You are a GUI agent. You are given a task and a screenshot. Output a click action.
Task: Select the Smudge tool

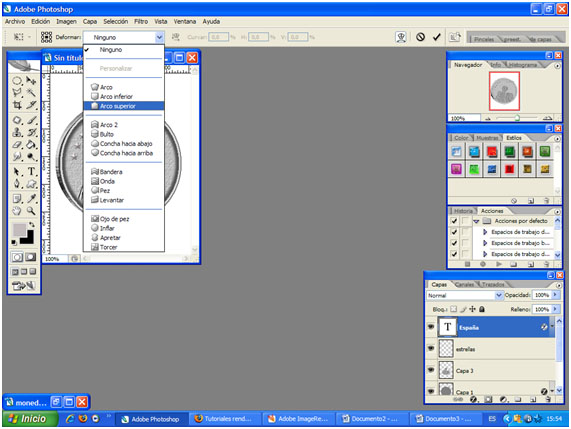coord(17,157)
